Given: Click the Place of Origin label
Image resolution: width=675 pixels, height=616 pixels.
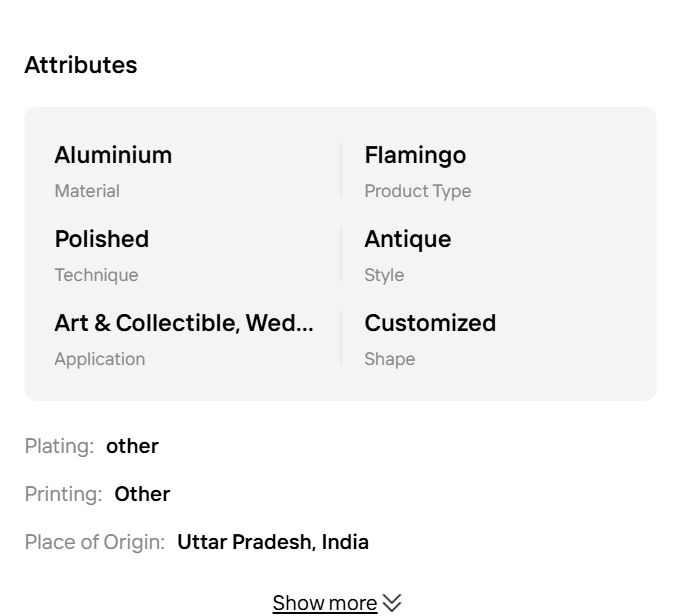Looking at the screenshot, I should pyautogui.click(x=94, y=542).
